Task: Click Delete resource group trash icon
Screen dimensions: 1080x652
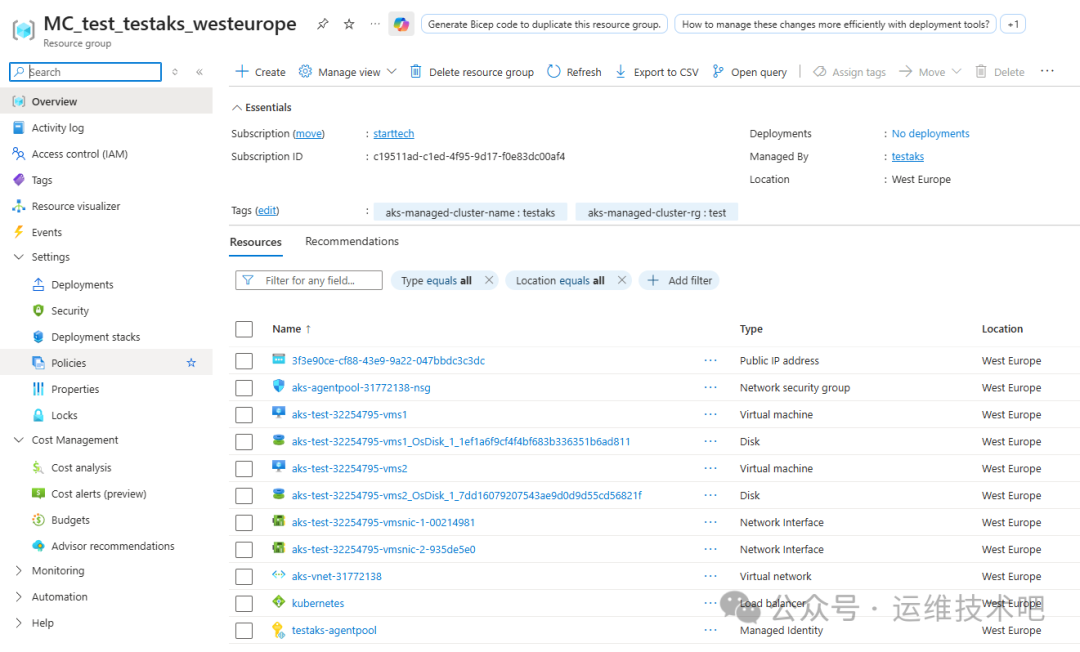Action: (416, 71)
